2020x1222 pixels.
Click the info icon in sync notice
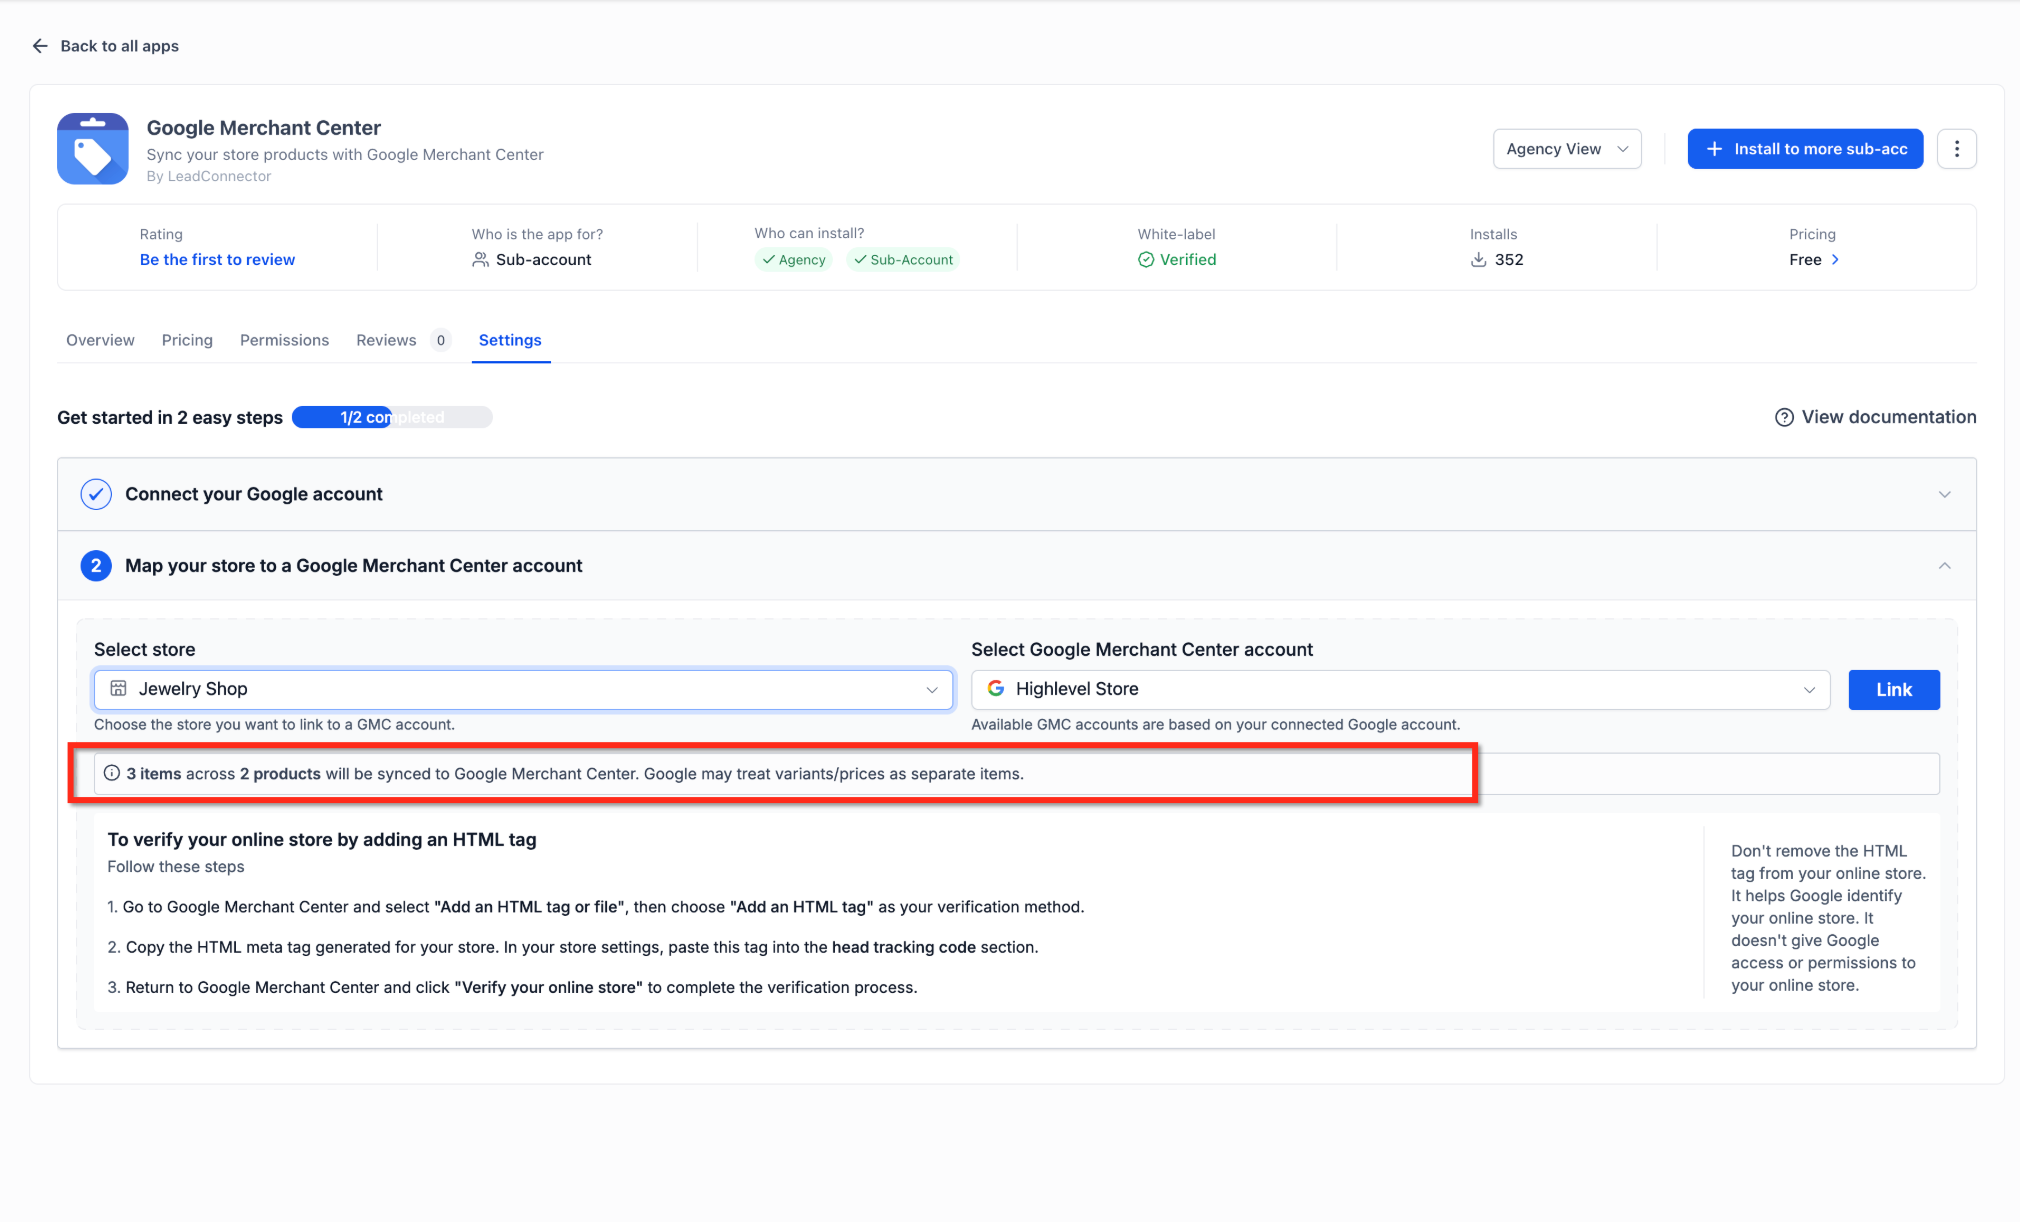click(112, 774)
